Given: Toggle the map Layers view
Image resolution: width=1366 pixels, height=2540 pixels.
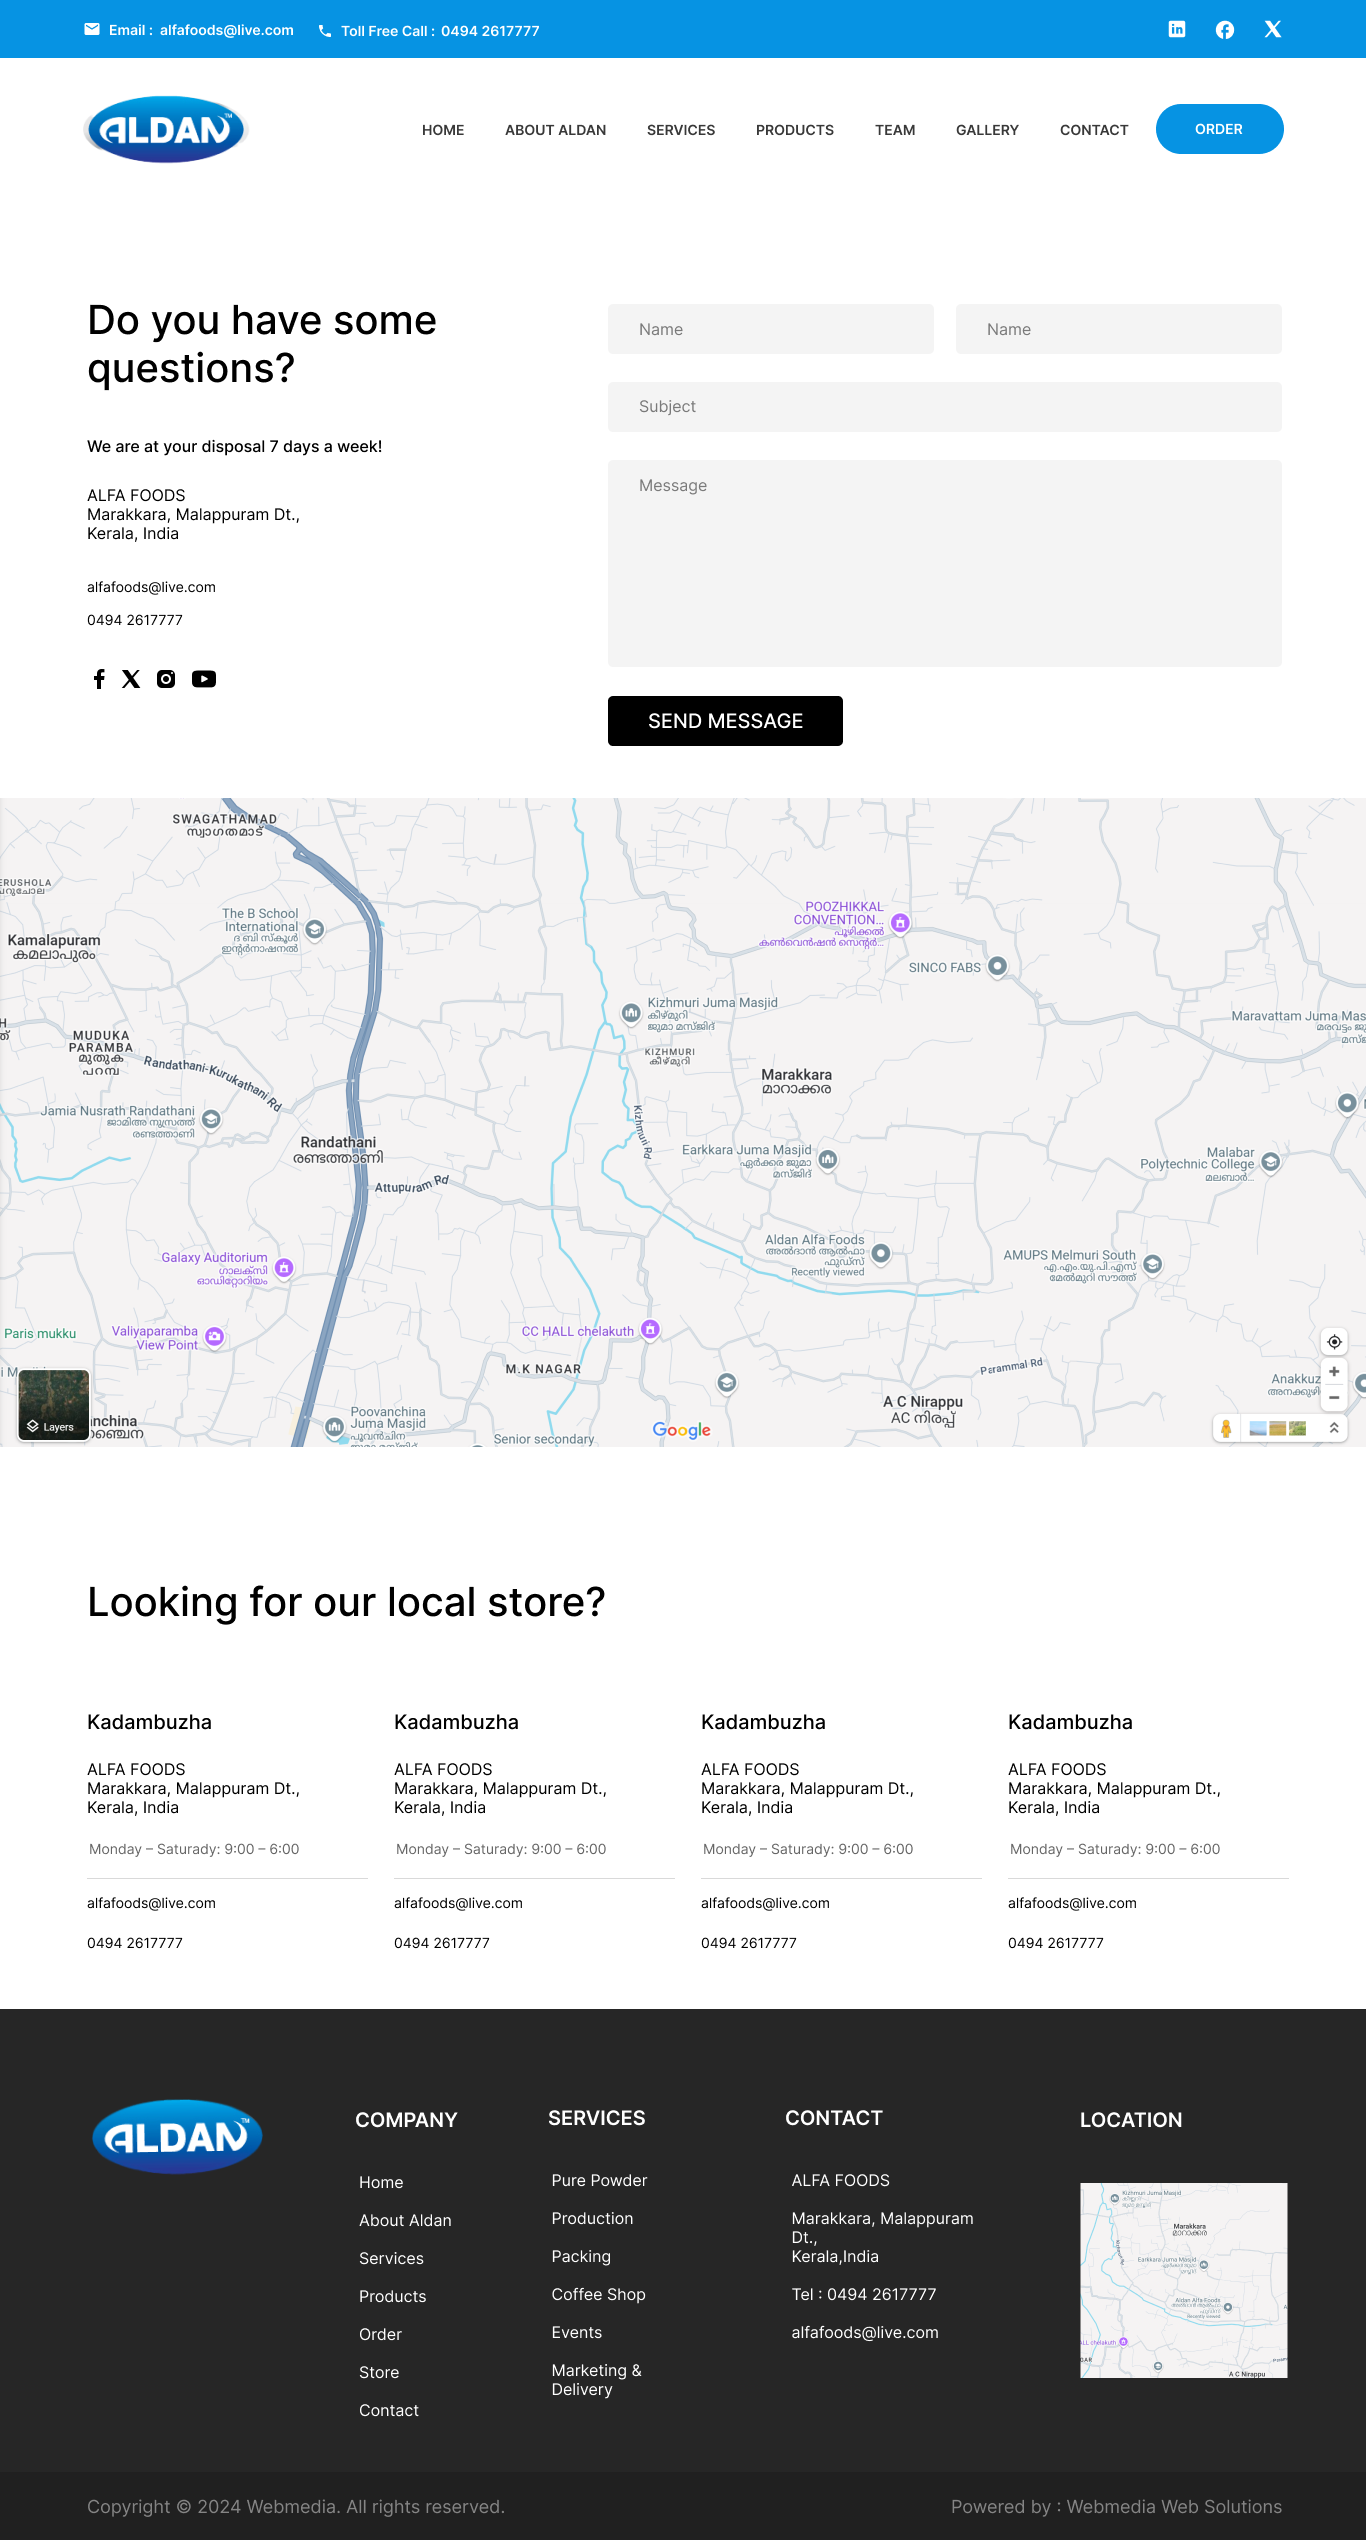Looking at the screenshot, I should click(54, 1405).
